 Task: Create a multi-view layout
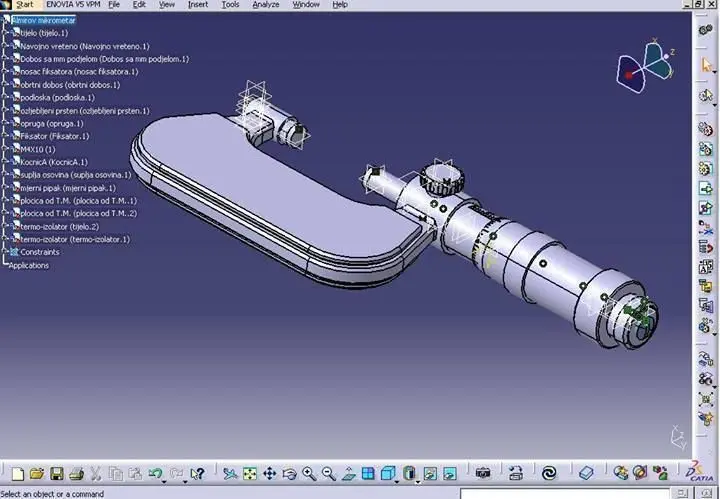tap(368, 473)
